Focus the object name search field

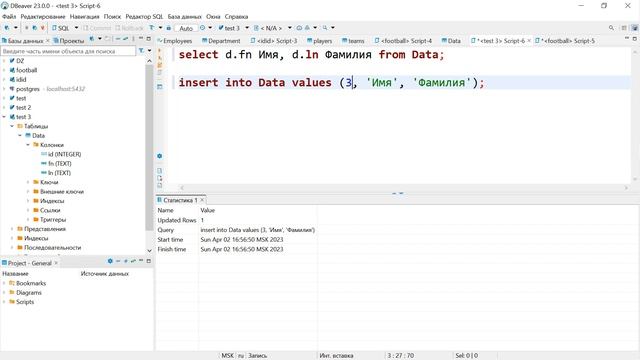tap(68, 51)
